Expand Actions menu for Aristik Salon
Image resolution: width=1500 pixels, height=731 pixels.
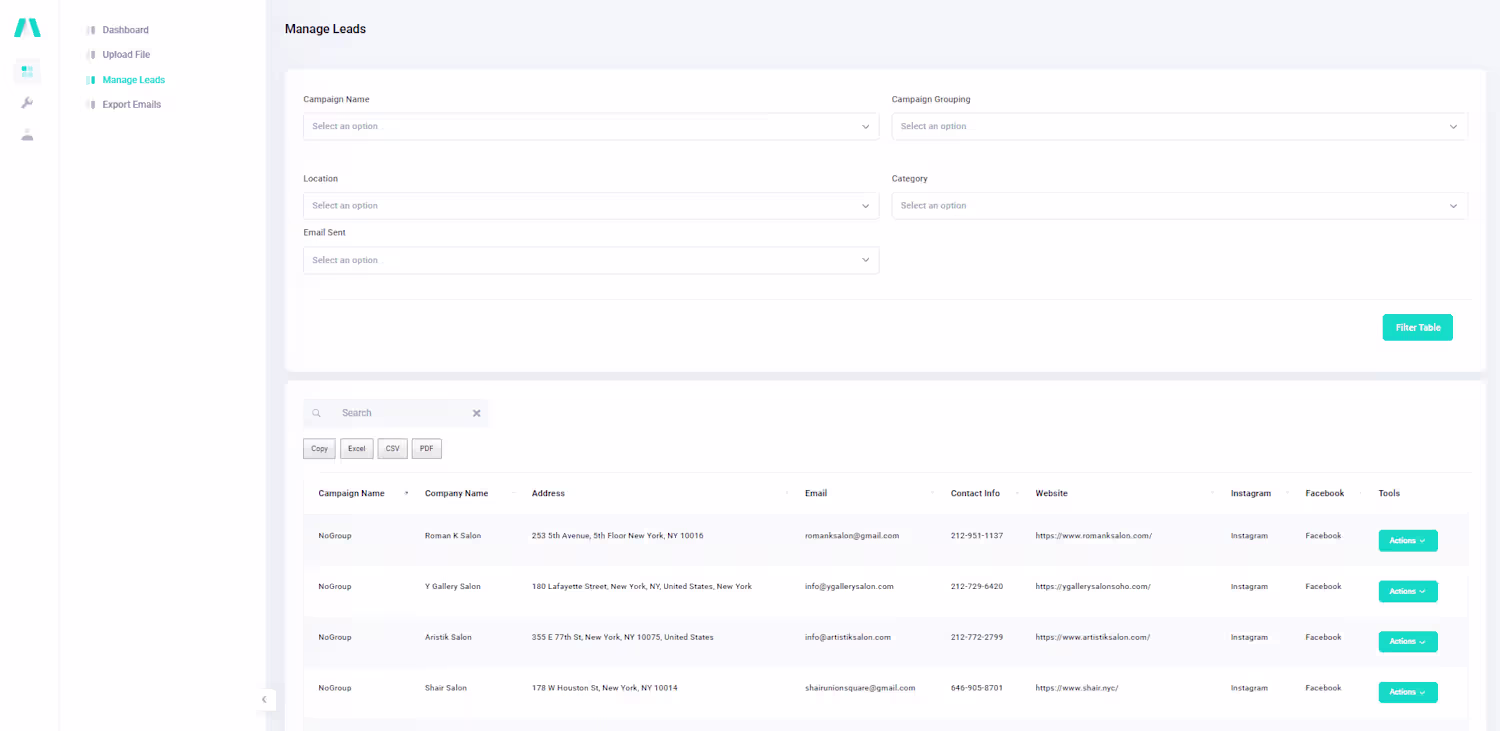[1408, 642]
